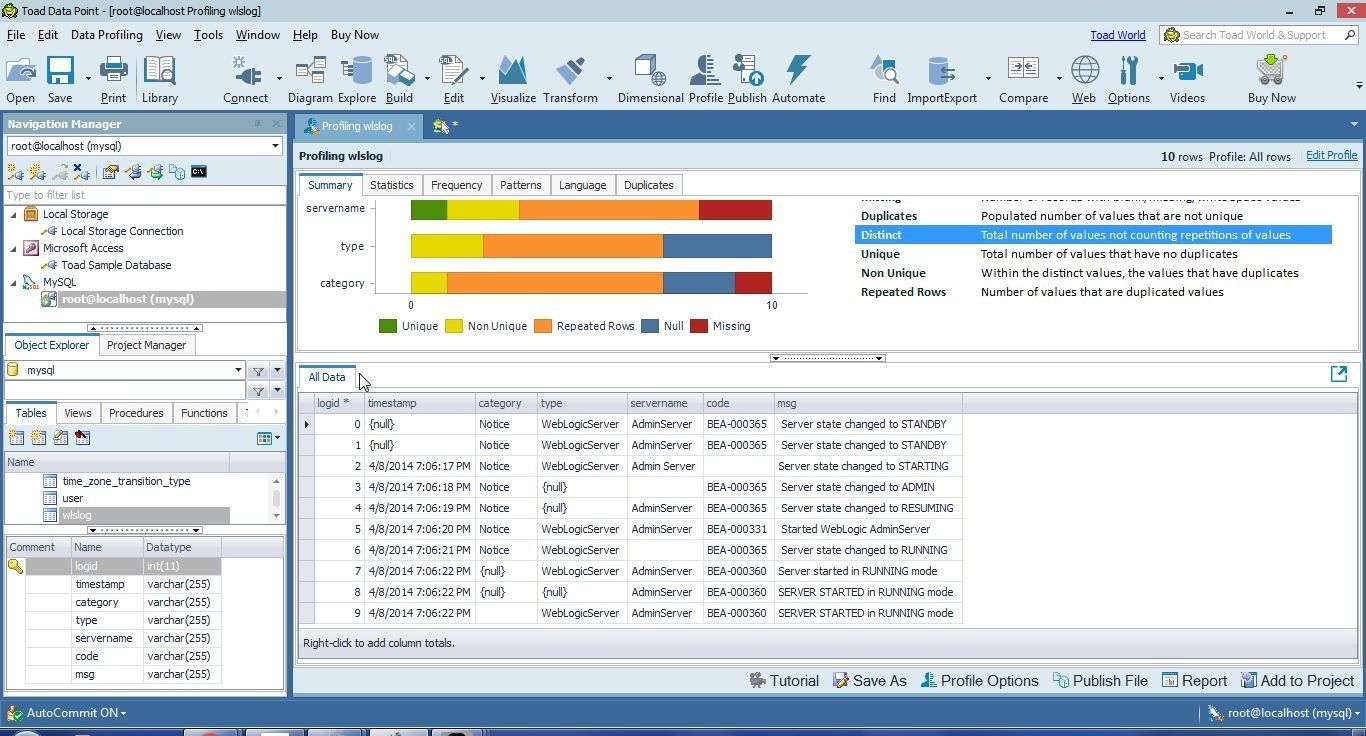The width and height of the screenshot is (1366, 736).
Task: Switch to the Project Manager tab
Action: coord(146,345)
